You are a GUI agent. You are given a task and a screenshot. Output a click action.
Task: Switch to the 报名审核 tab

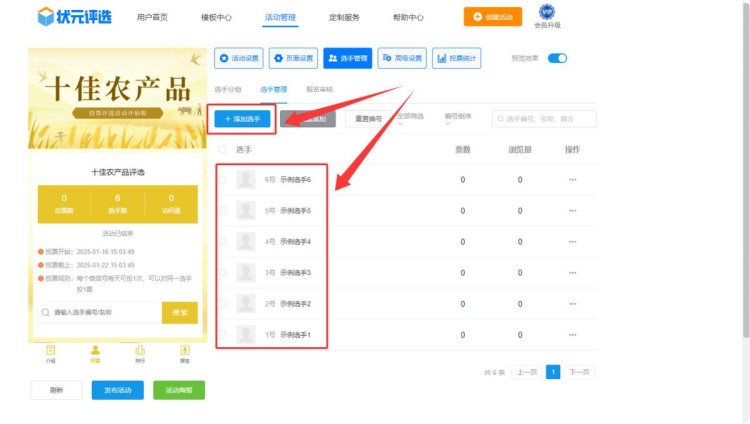pos(319,89)
